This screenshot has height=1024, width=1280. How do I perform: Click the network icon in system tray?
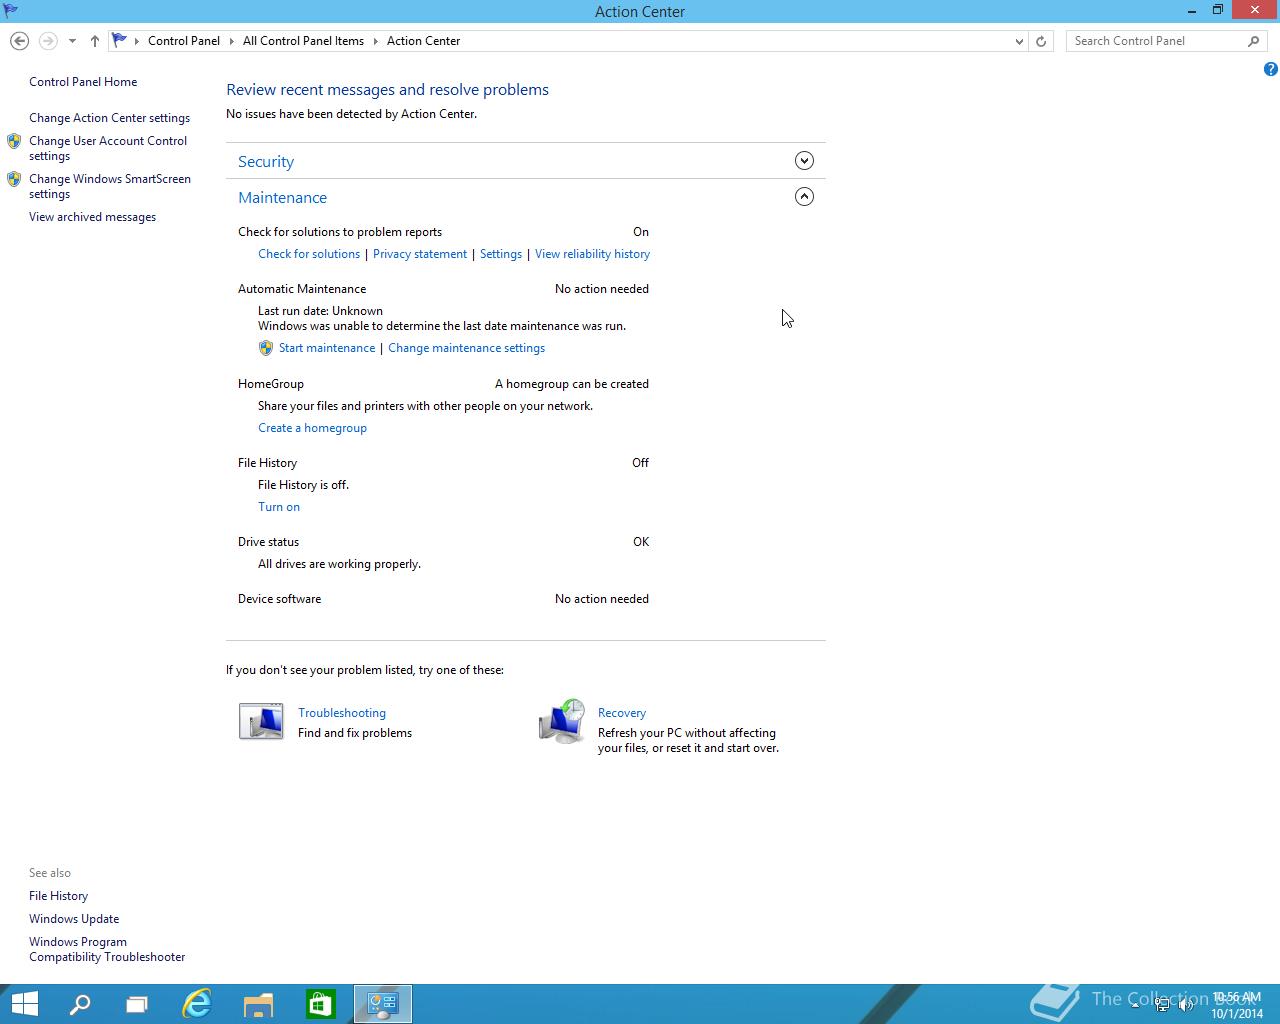(x=1162, y=1005)
